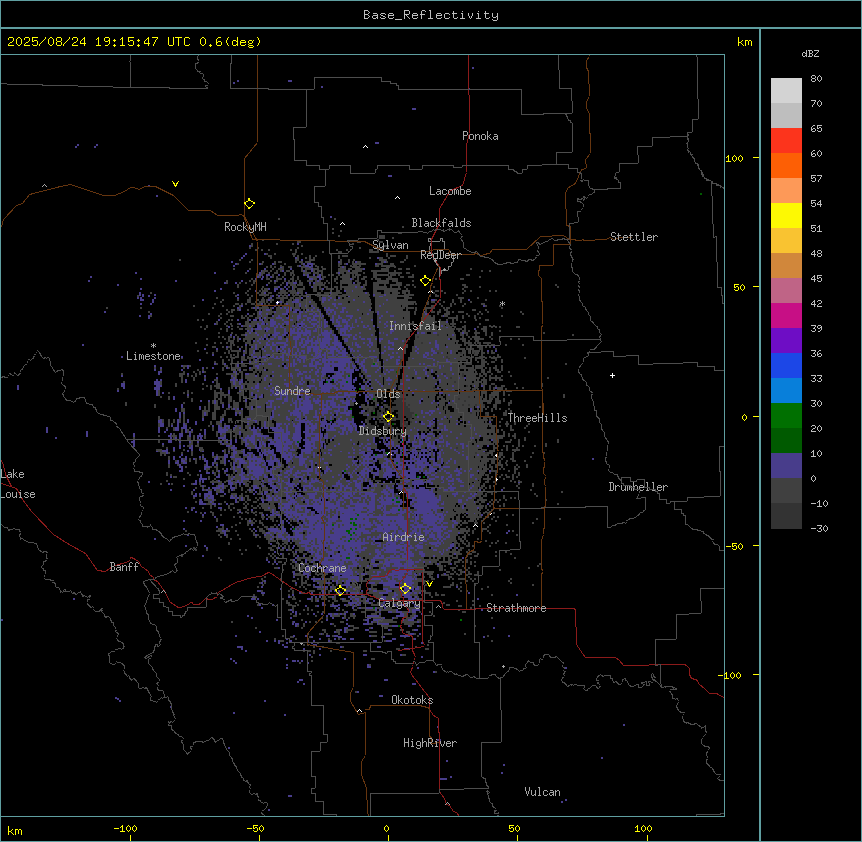Click the yellow diamond marker below Cochrane
Viewport: 862px width, 842px height.
(x=340, y=590)
